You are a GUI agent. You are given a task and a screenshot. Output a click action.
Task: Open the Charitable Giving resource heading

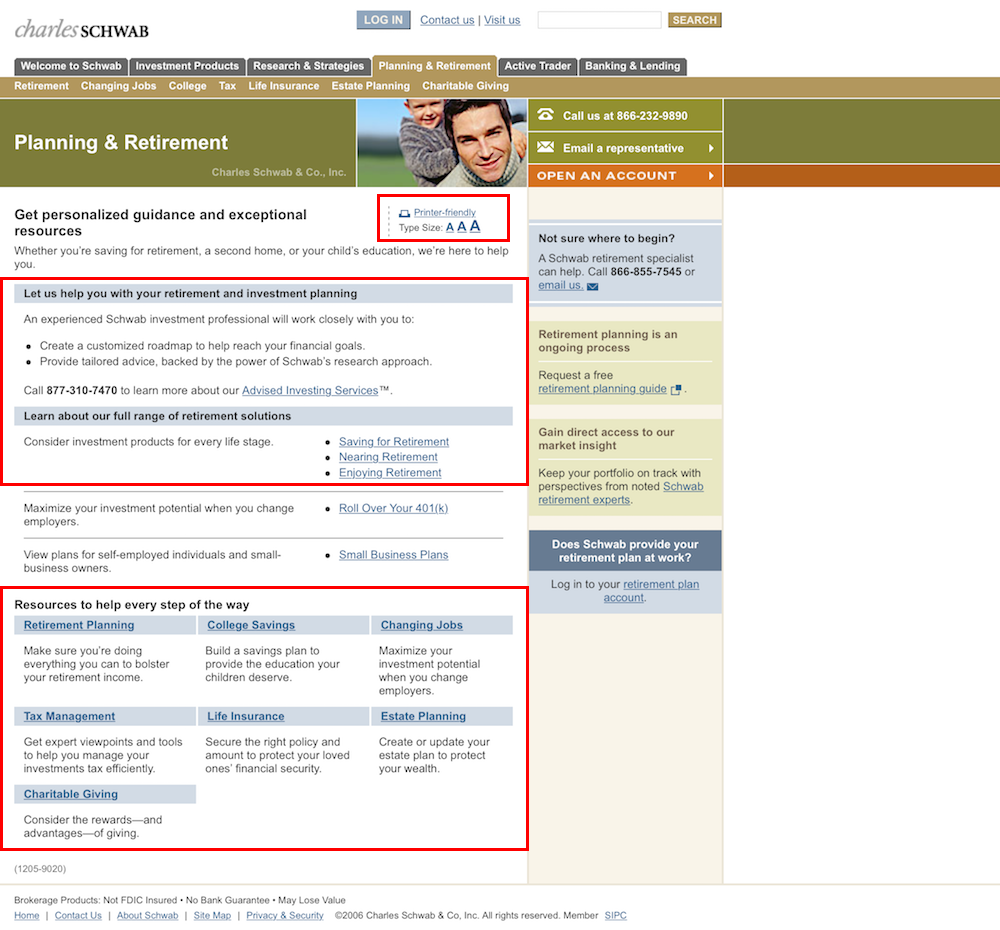click(71, 794)
